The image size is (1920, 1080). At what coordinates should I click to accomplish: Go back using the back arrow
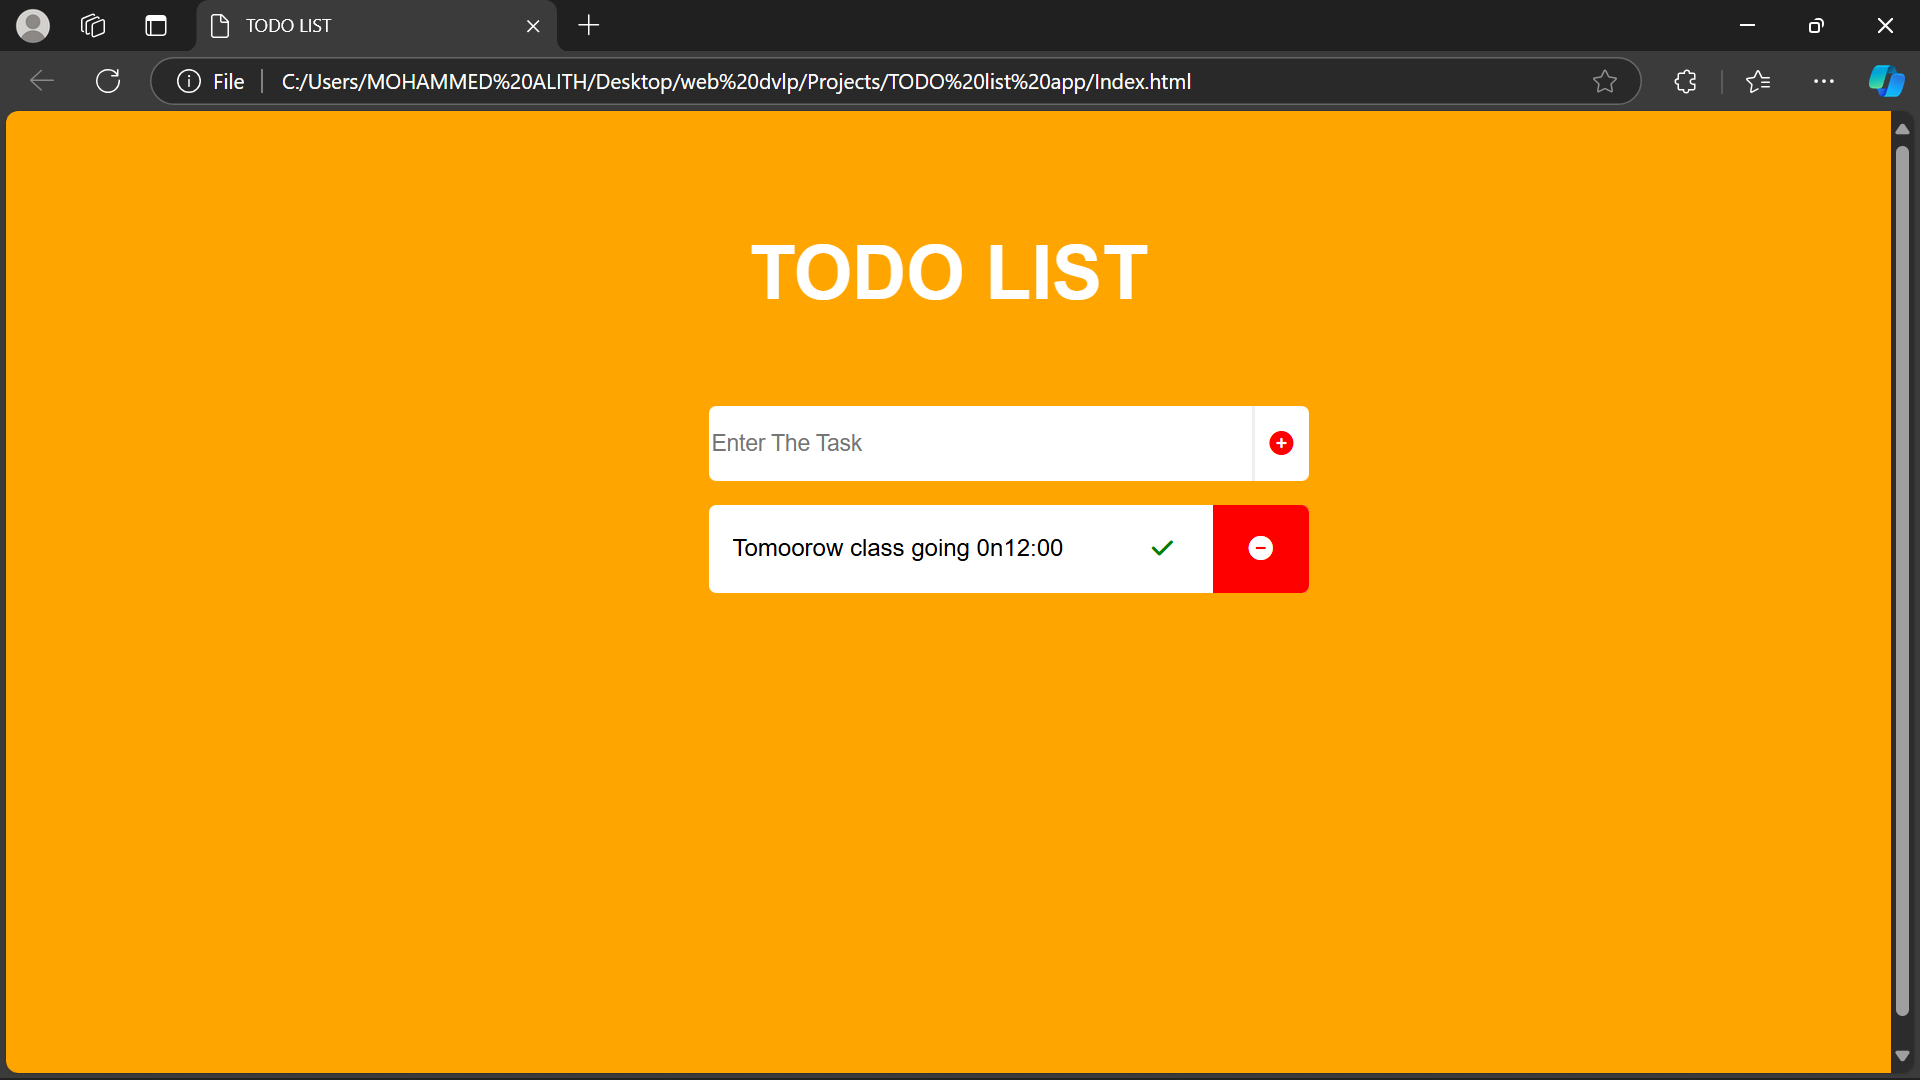point(42,81)
